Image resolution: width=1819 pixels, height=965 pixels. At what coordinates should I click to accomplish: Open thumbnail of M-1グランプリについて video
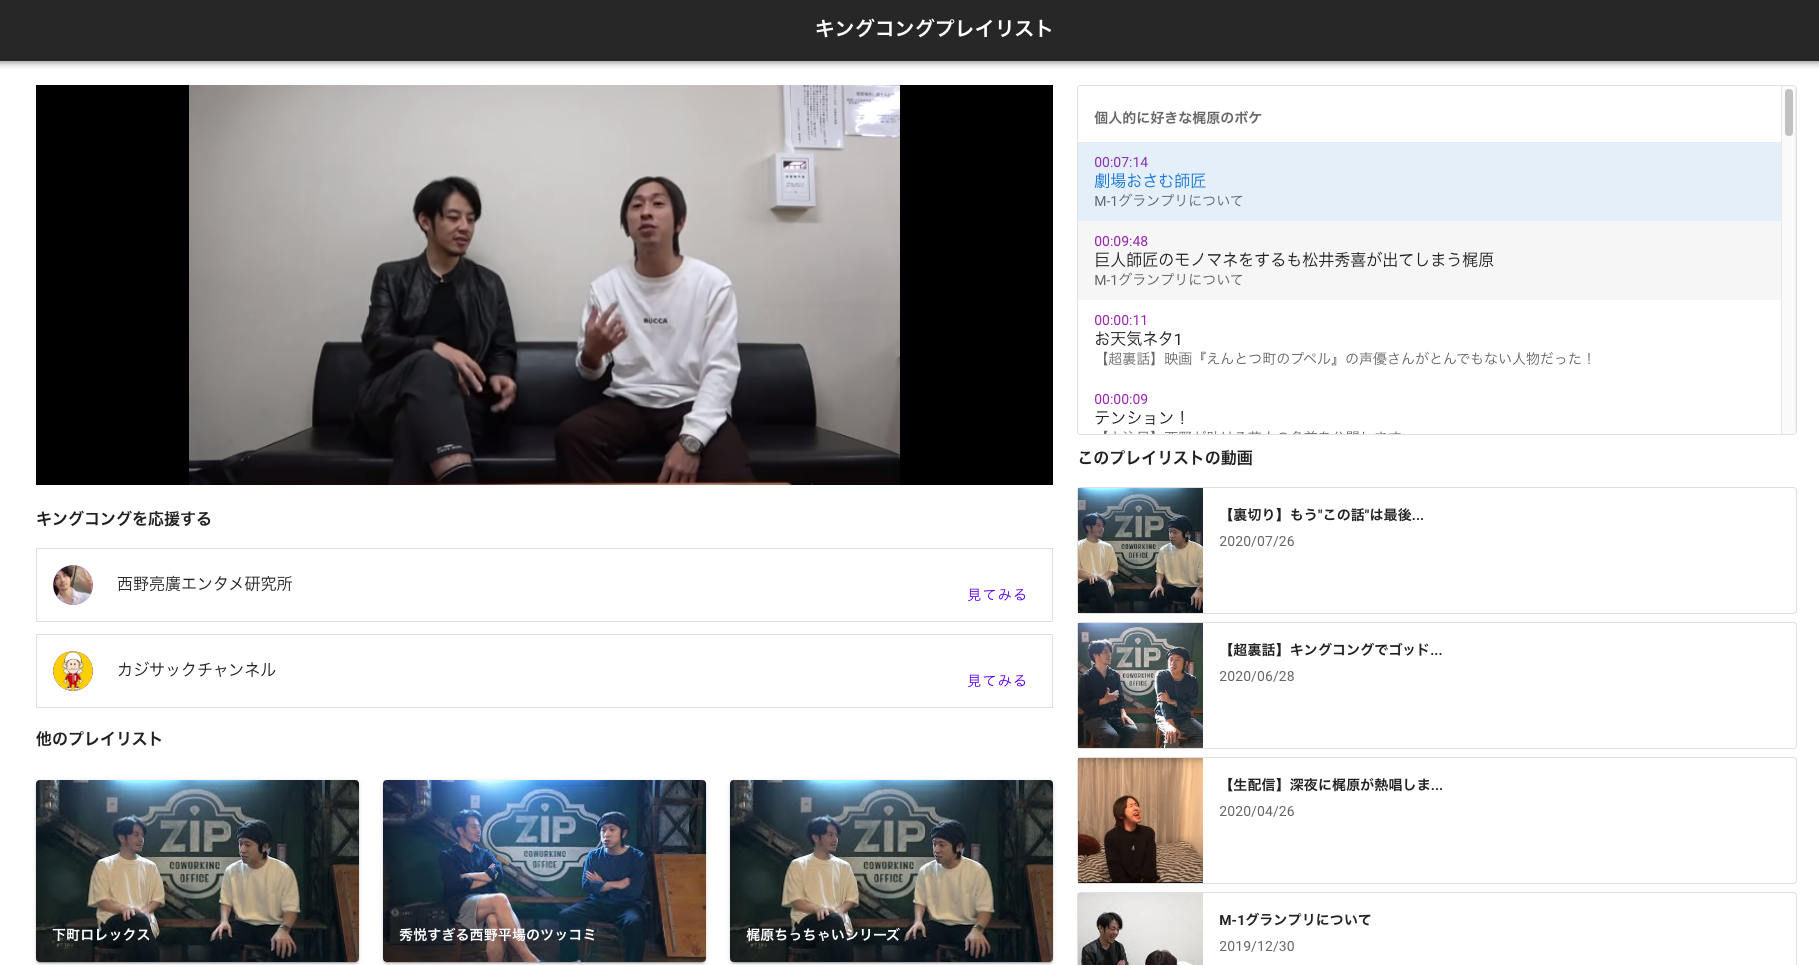(1140, 930)
